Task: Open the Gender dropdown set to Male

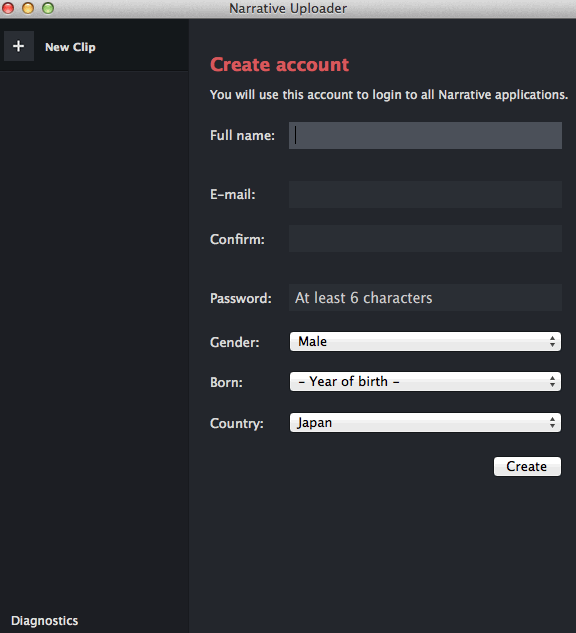Action: coord(425,342)
